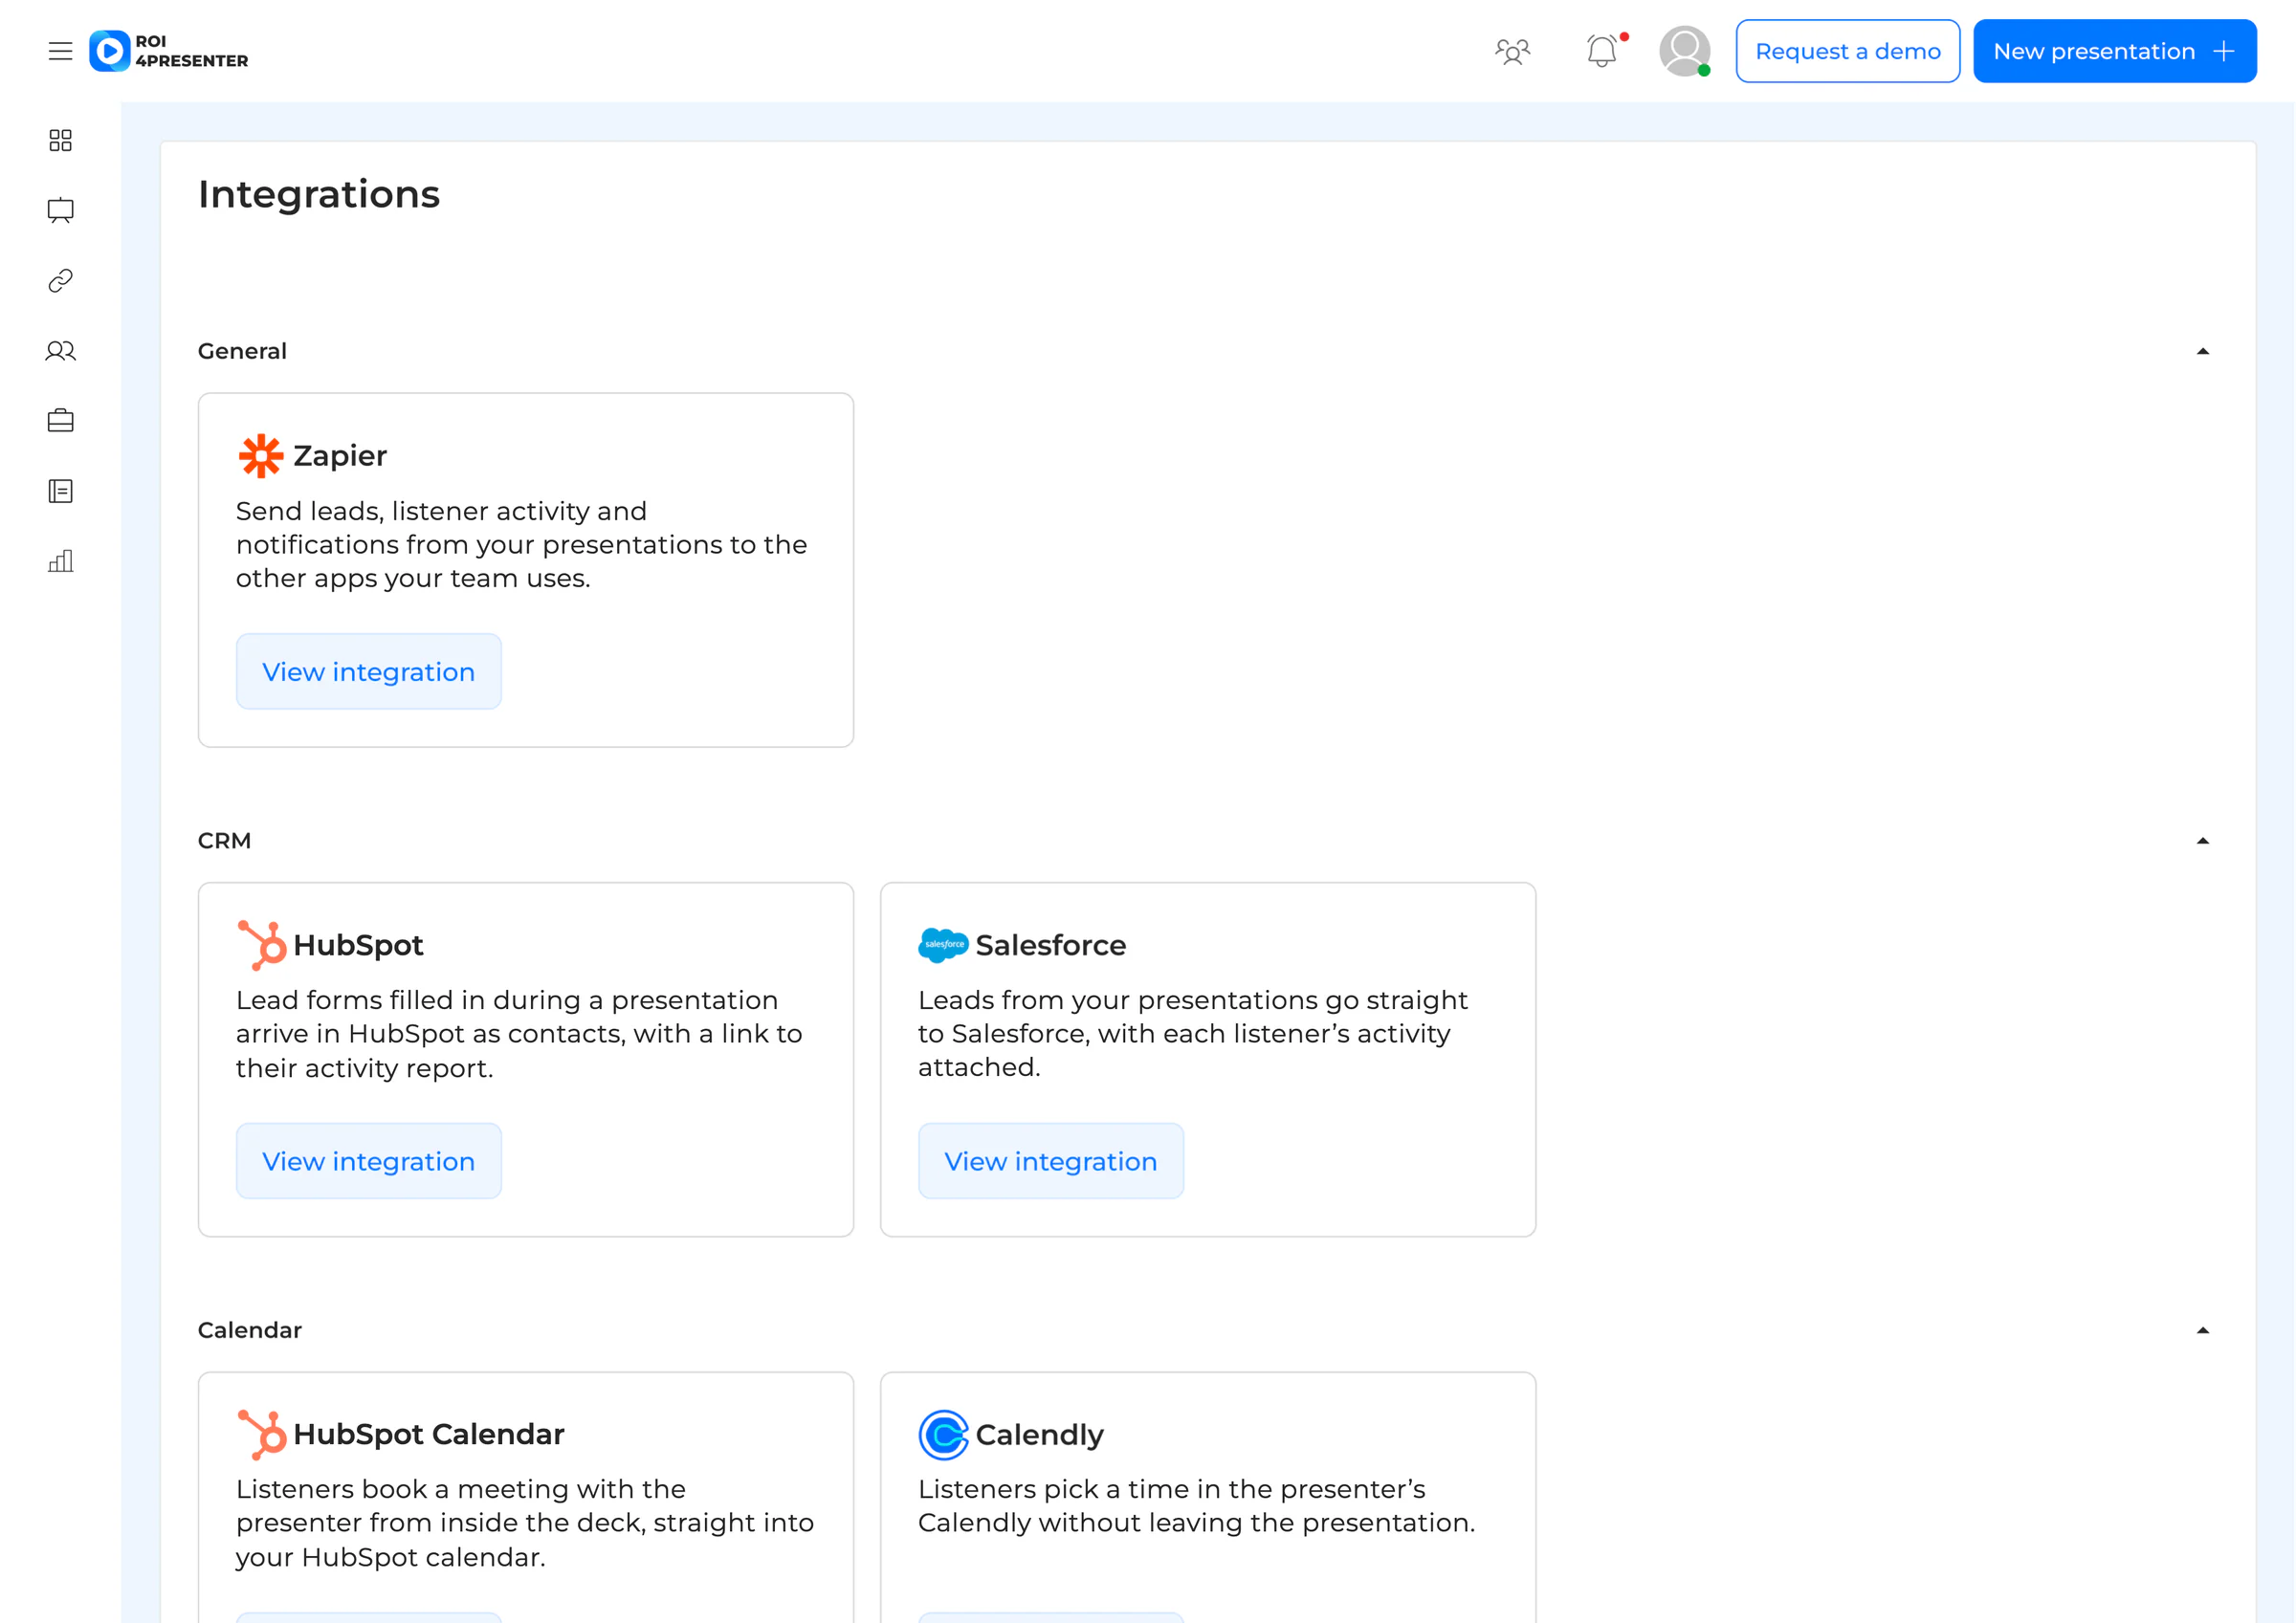Click the Salesforce cloud logo
This screenshot has width=2296, height=1623.
[x=943, y=945]
